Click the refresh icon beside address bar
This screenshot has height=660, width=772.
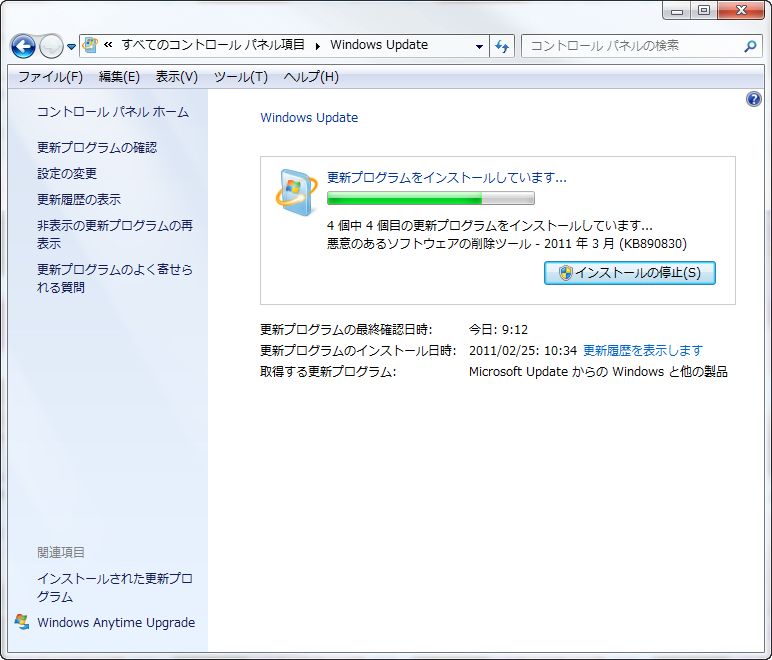[502, 46]
